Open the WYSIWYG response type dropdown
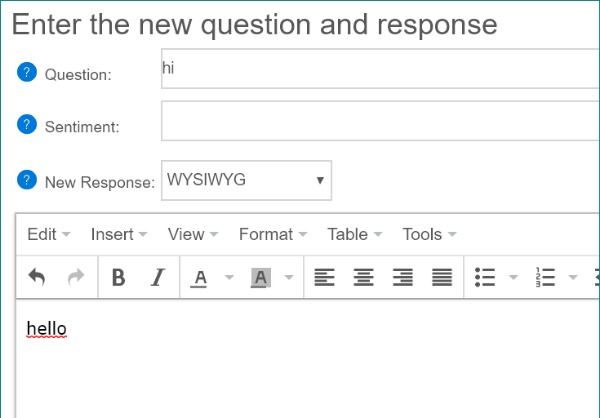 pyautogui.click(x=246, y=181)
